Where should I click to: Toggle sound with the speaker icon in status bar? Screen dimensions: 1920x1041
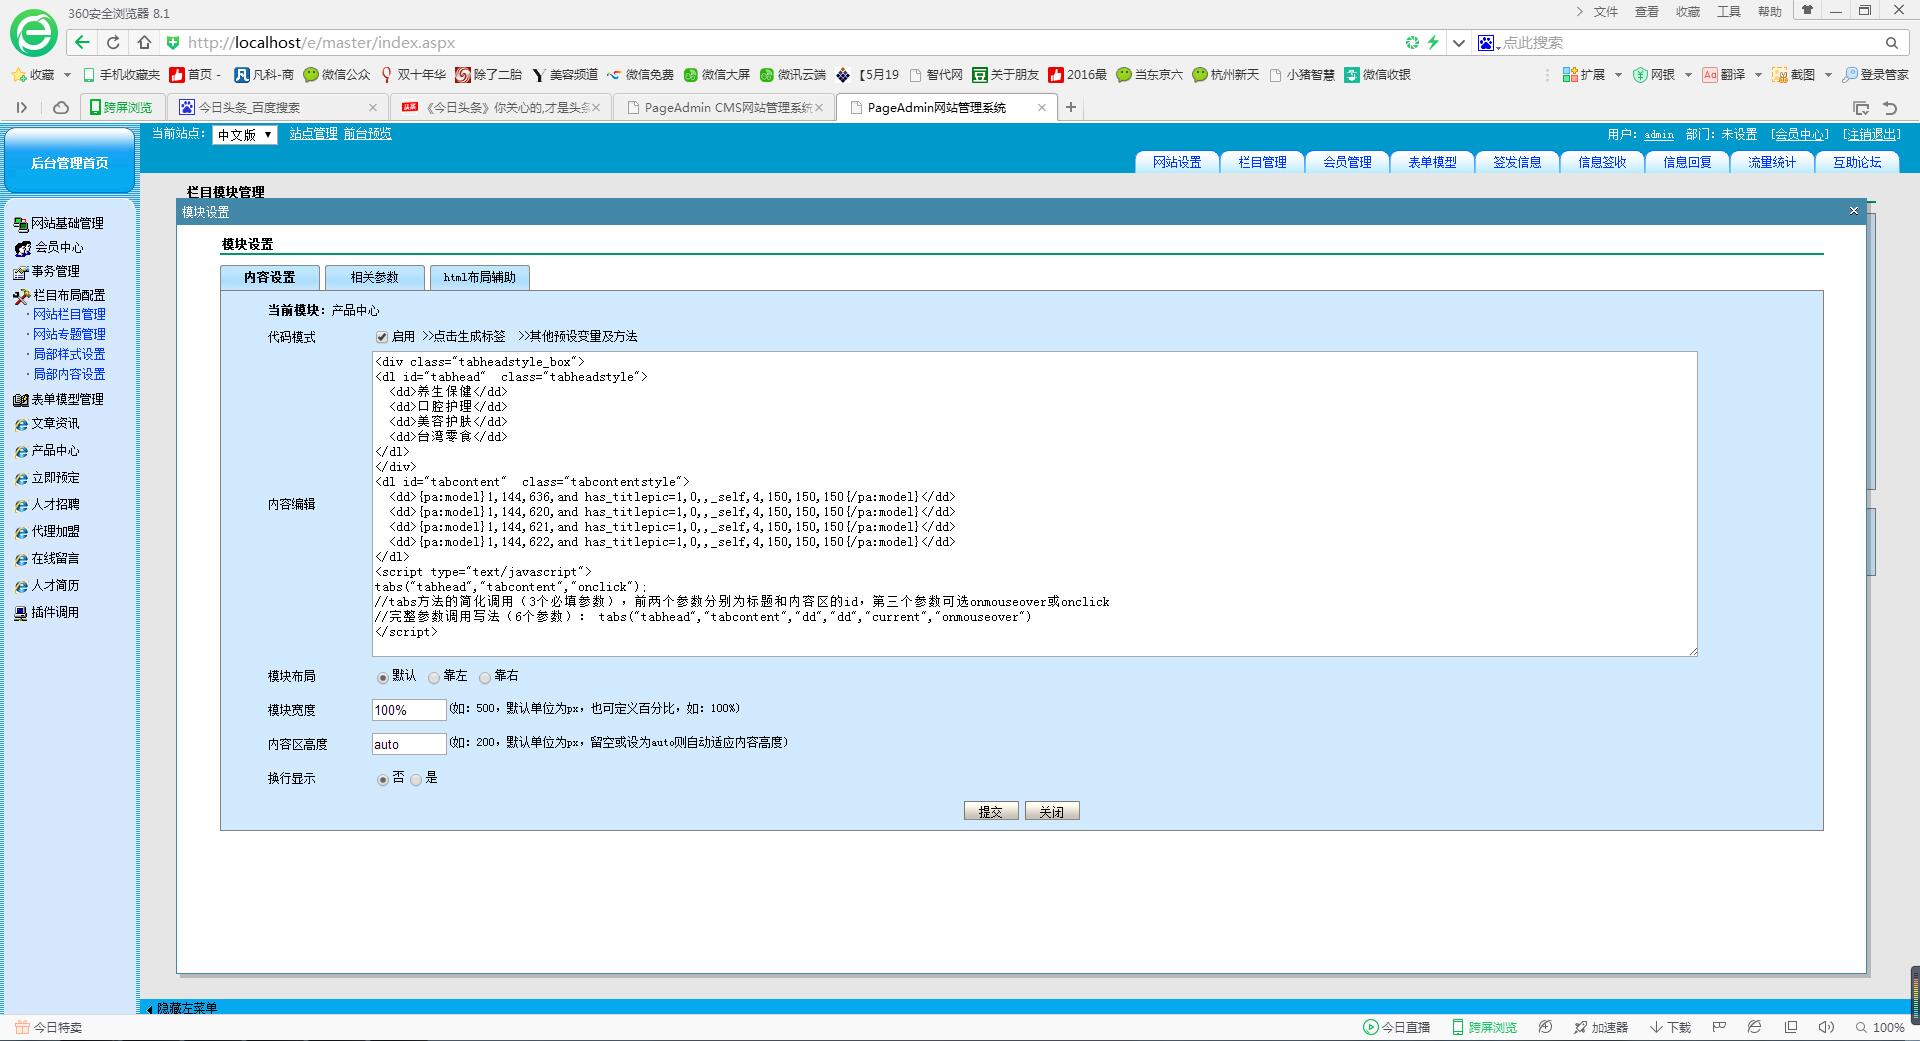1826,1027
